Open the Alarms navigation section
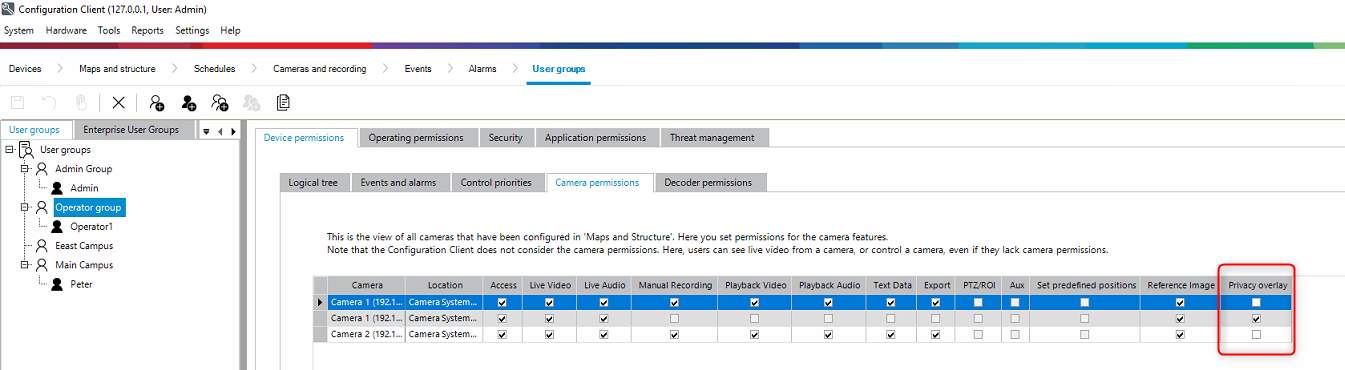Viewport: 1345px width, 370px height. coord(482,69)
